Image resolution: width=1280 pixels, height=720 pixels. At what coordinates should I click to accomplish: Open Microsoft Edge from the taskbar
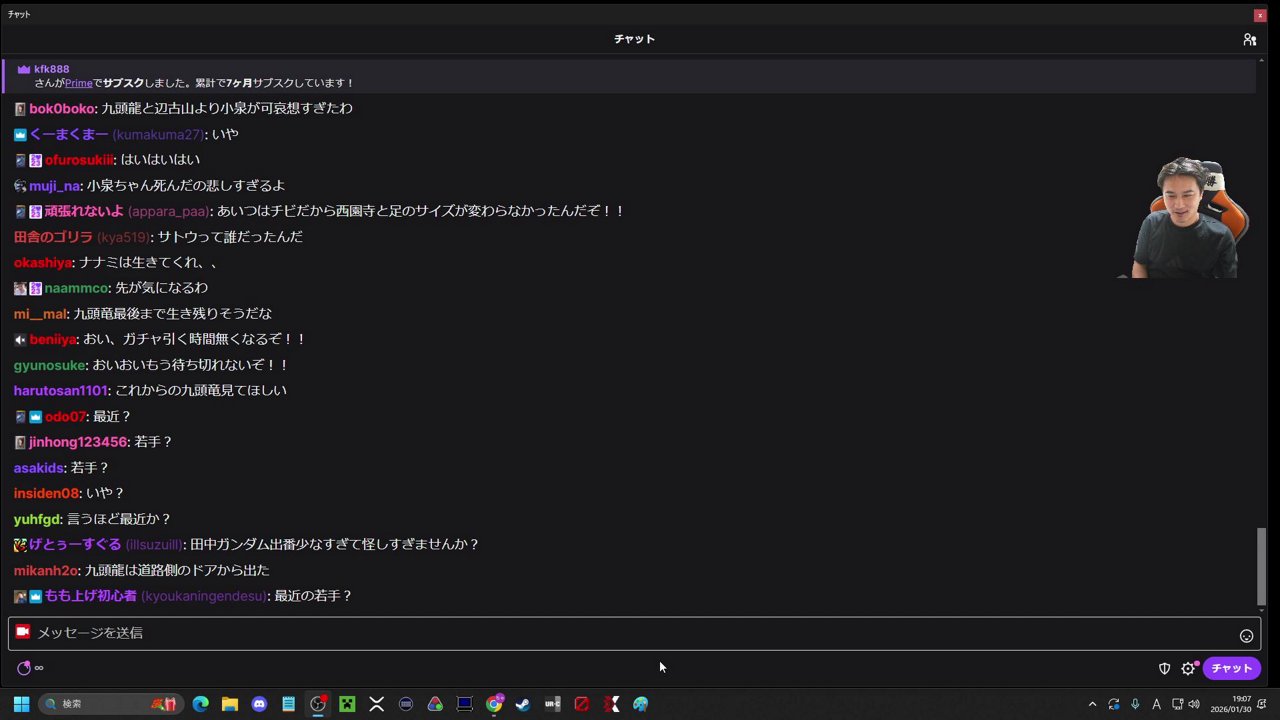click(x=201, y=704)
